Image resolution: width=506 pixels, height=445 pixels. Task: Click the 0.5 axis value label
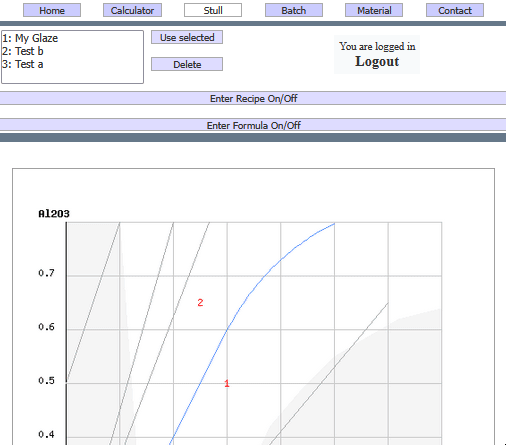(x=46, y=380)
